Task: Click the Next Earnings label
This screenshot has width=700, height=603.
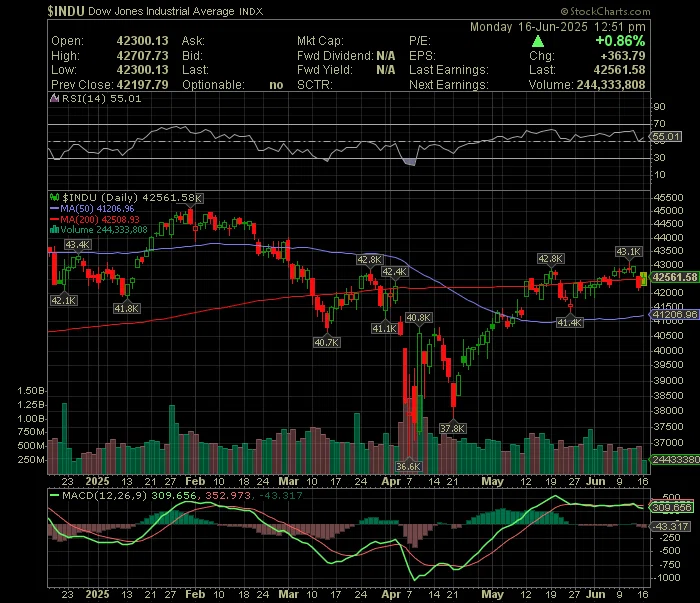Action: coord(449,85)
